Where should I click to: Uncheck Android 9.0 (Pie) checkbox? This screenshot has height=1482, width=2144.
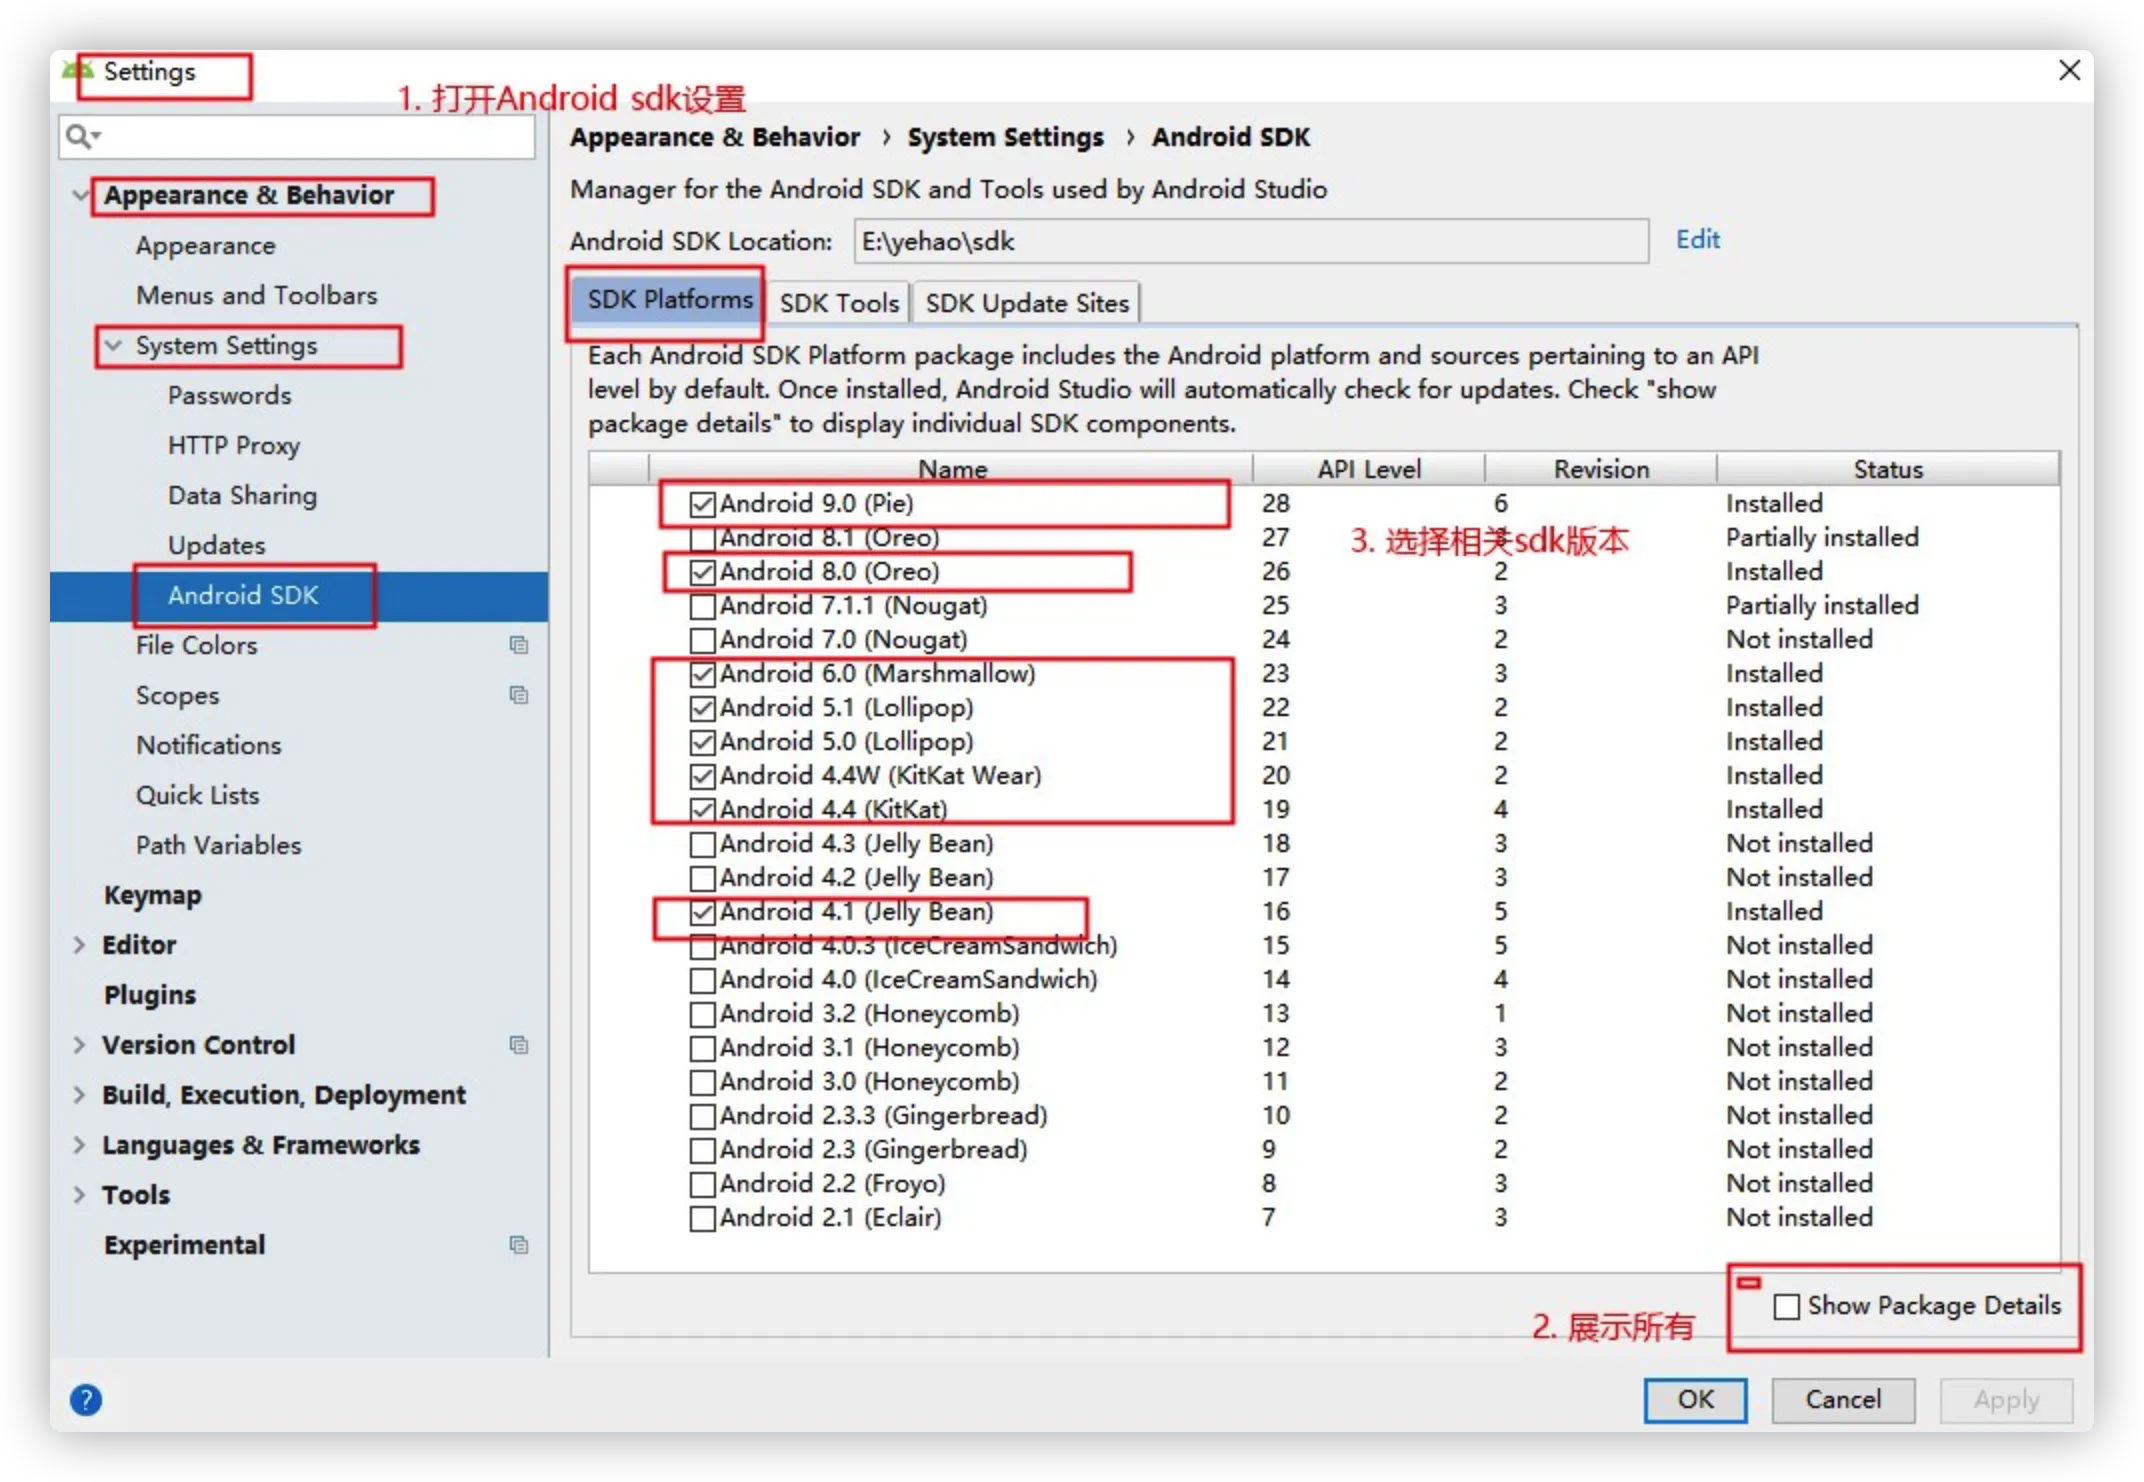[703, 504]
